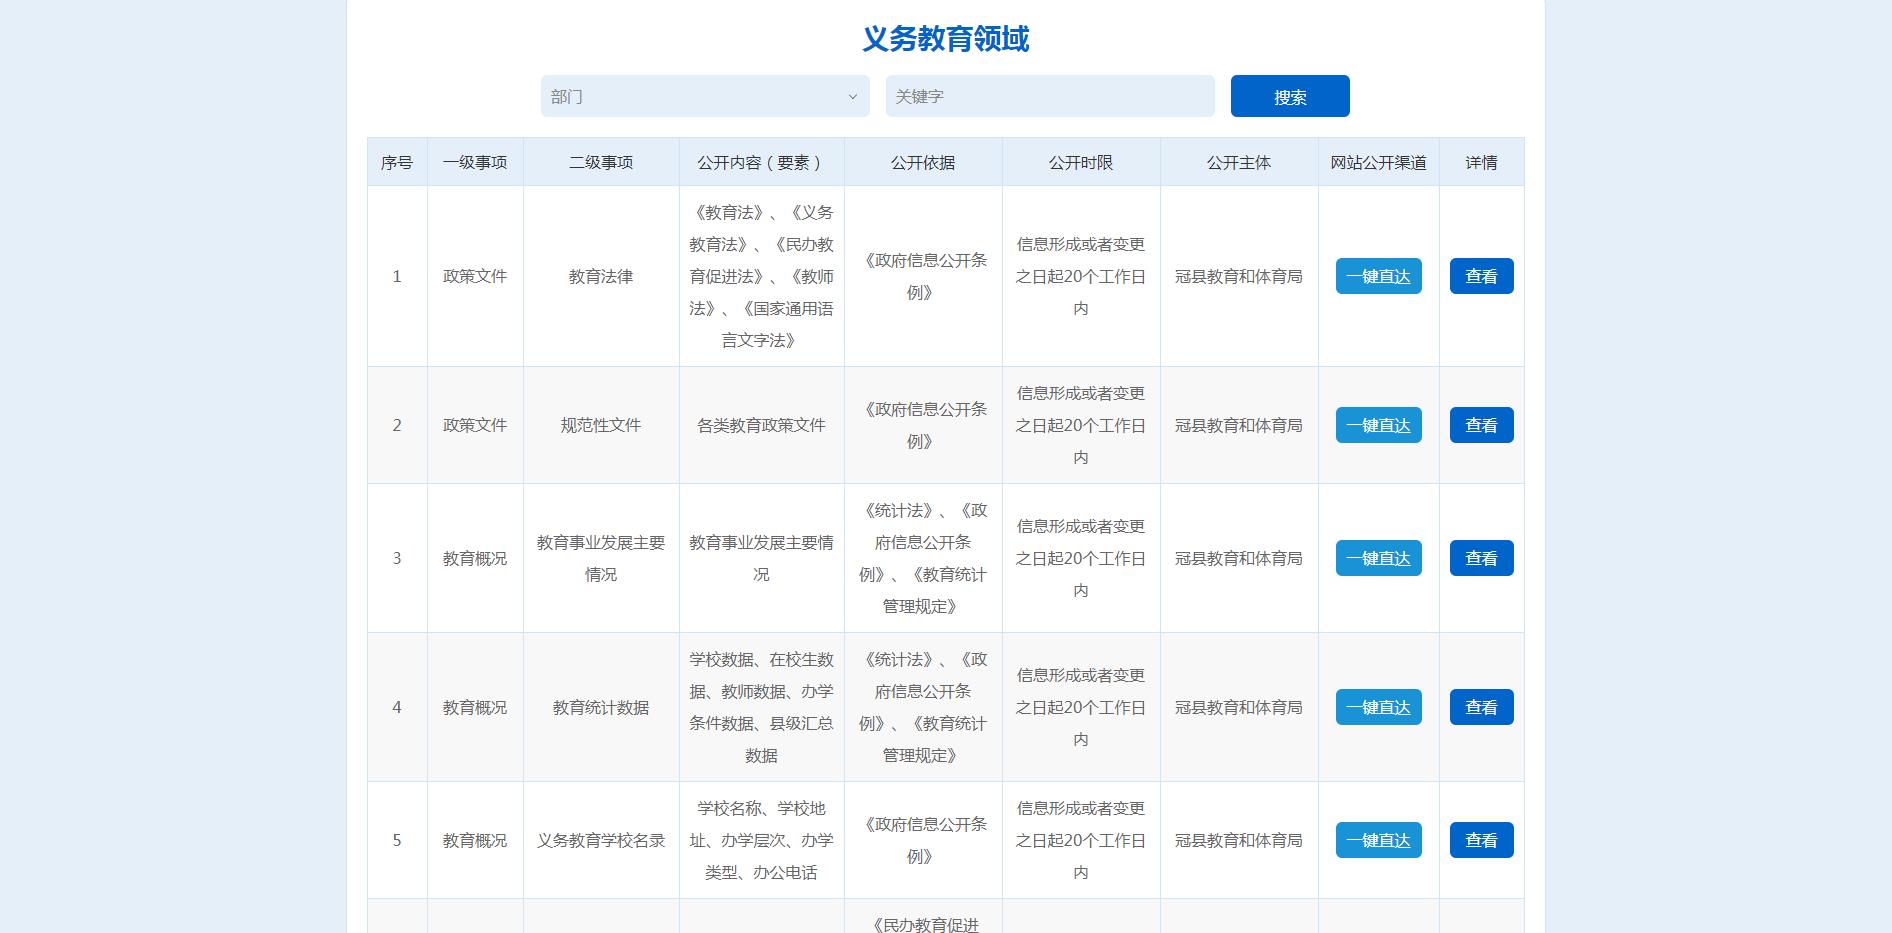Open the 部门 dropdown selector
The height and width of the screenshot is (933, 1892).
[705, 96]
